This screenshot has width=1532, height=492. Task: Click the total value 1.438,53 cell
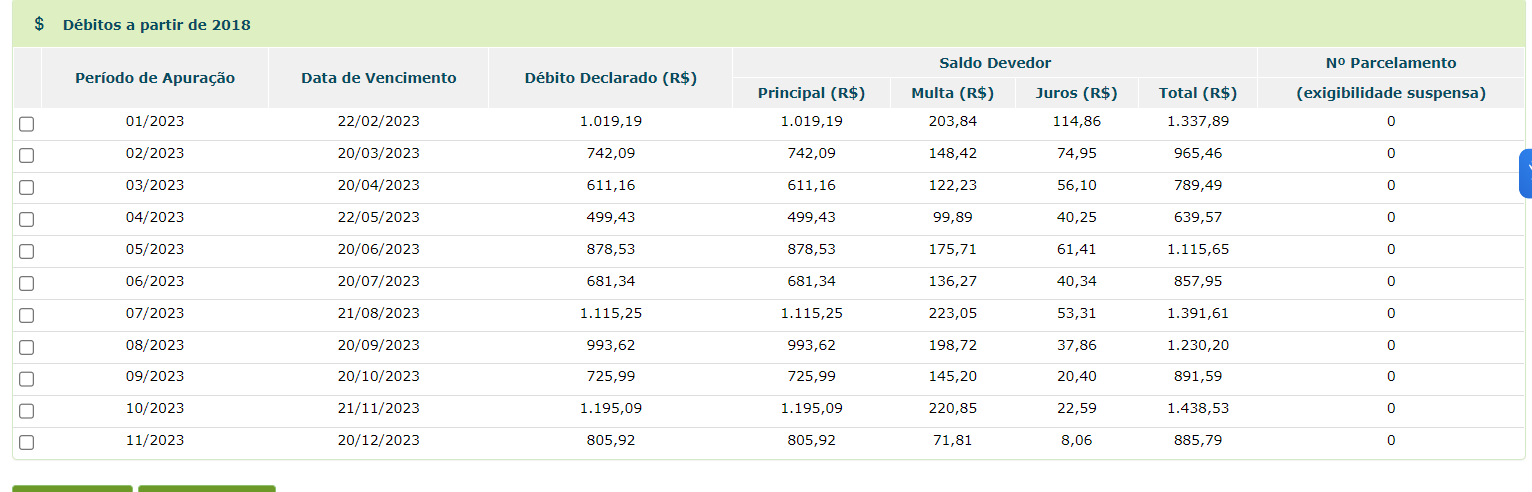tap(1198, 408)
